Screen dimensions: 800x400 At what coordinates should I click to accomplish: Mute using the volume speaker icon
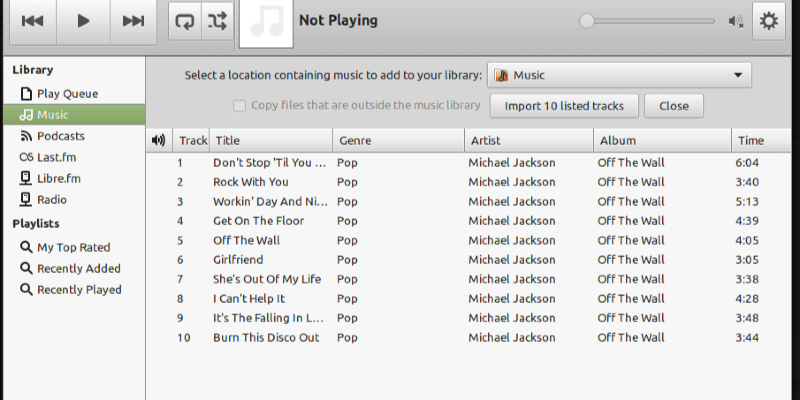pyautogui.click(x=737, y=21)
